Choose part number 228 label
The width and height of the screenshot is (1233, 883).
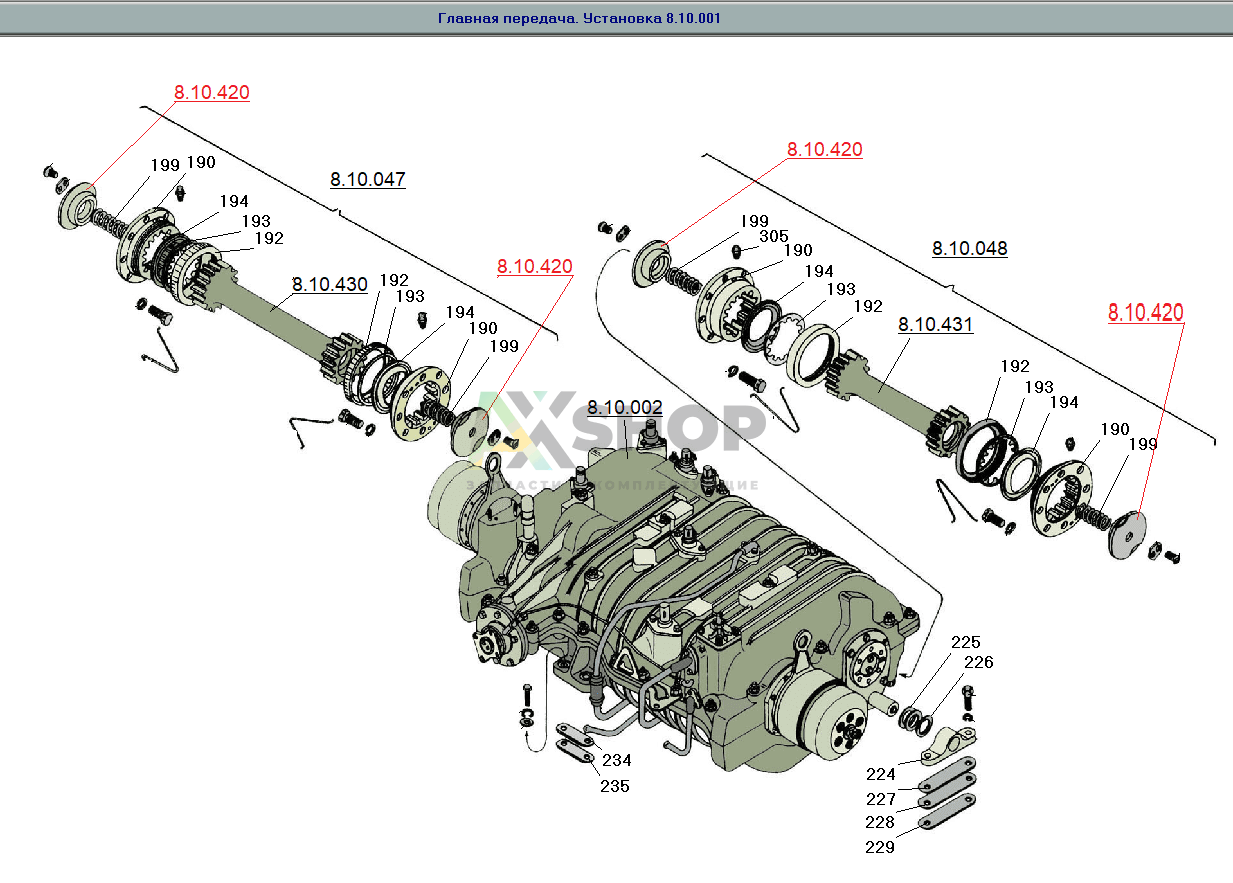[881, 822]
